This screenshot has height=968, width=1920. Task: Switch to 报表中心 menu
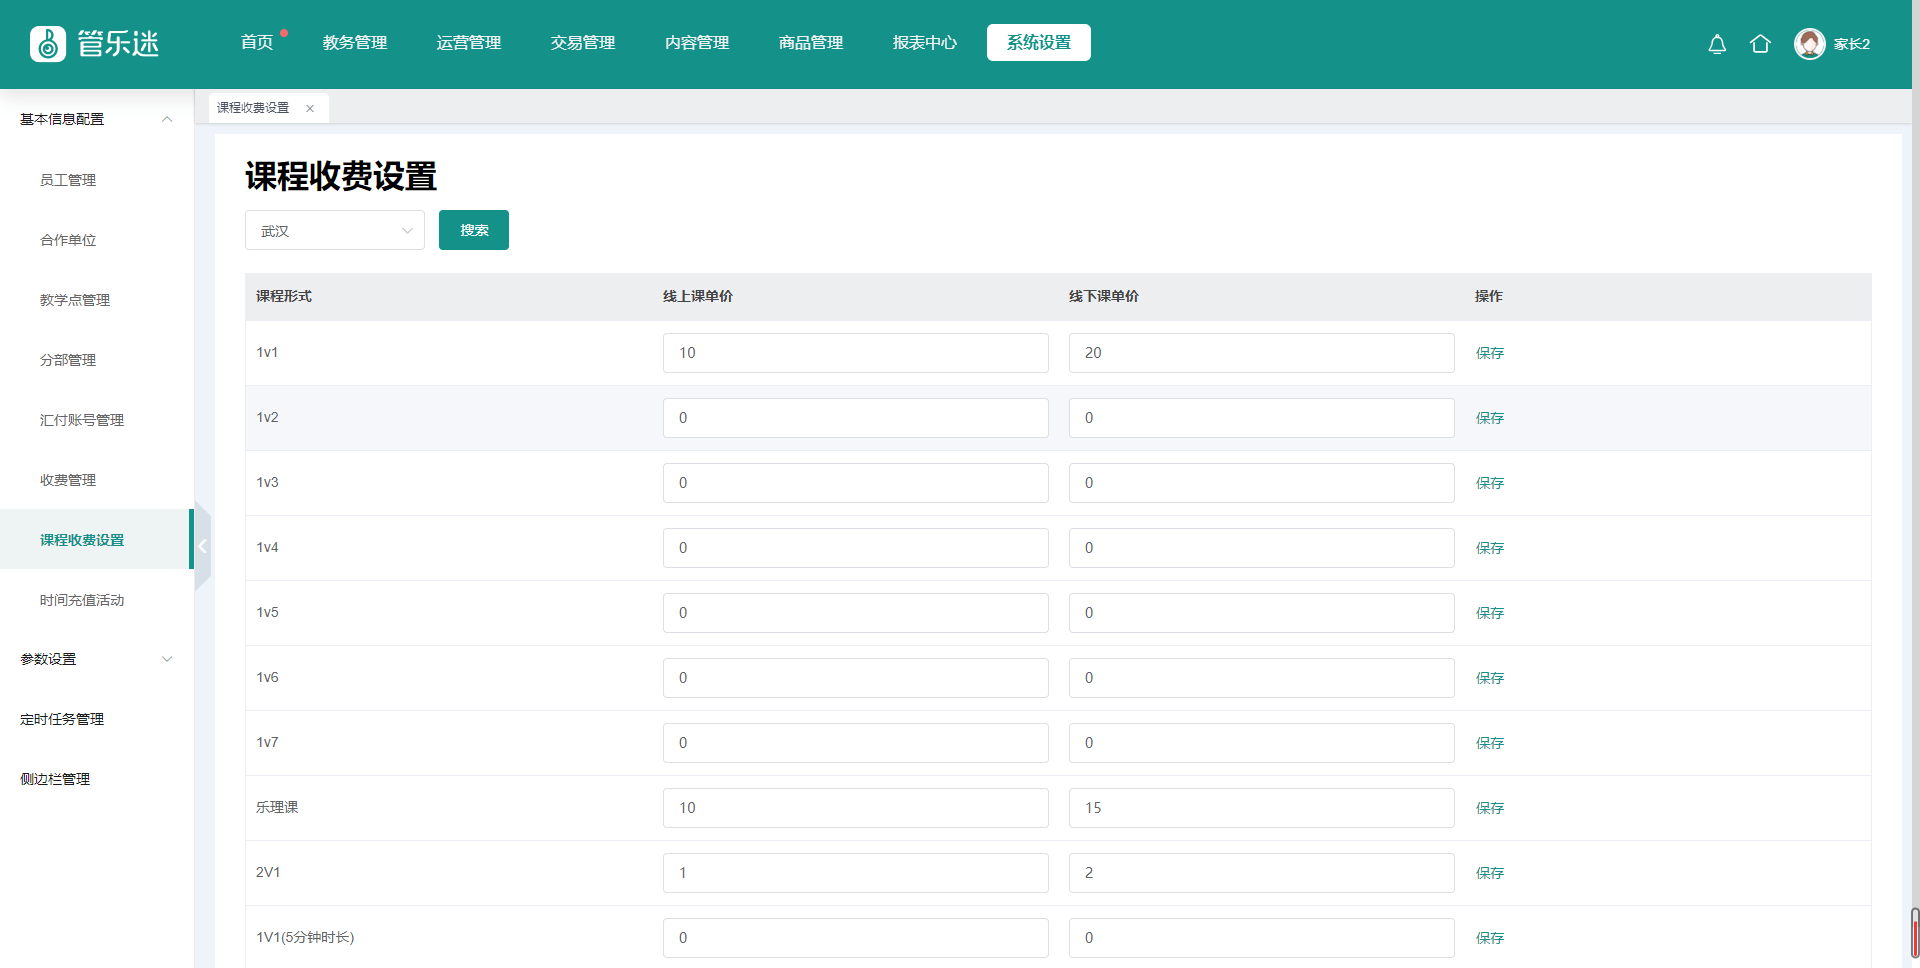click(924, 43)
